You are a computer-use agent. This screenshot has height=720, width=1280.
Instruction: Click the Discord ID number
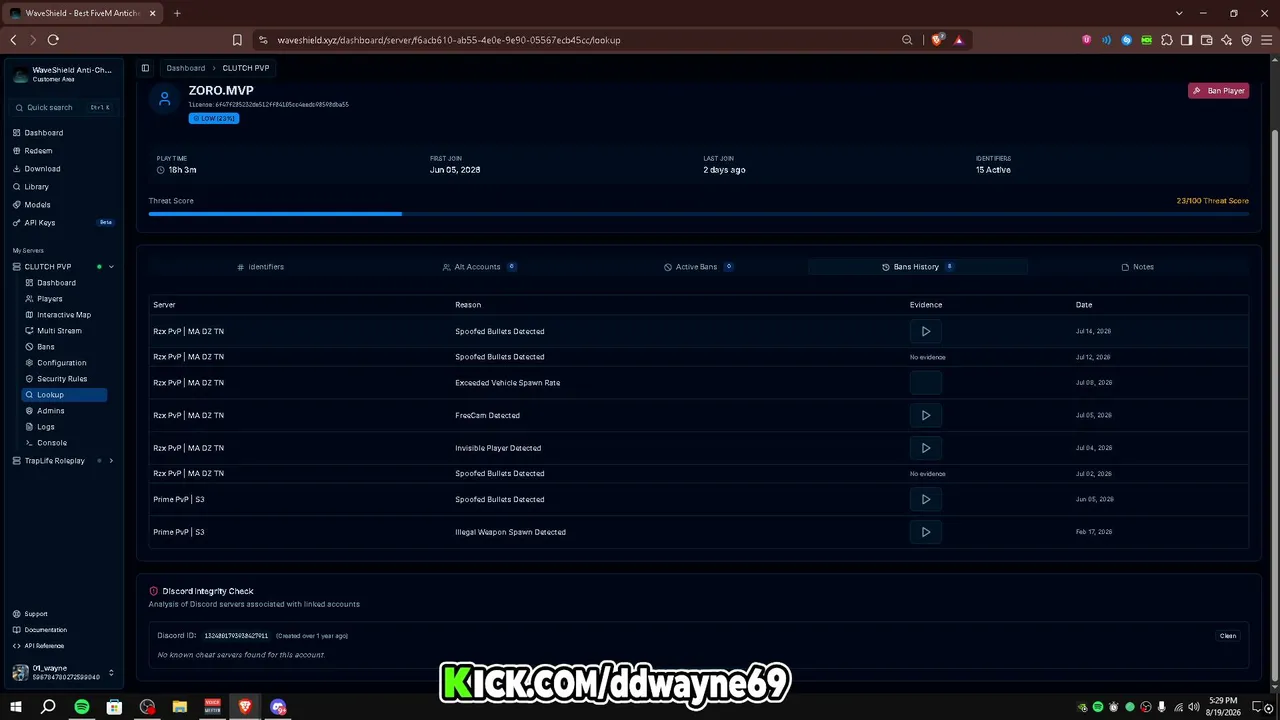click(236, 636)
